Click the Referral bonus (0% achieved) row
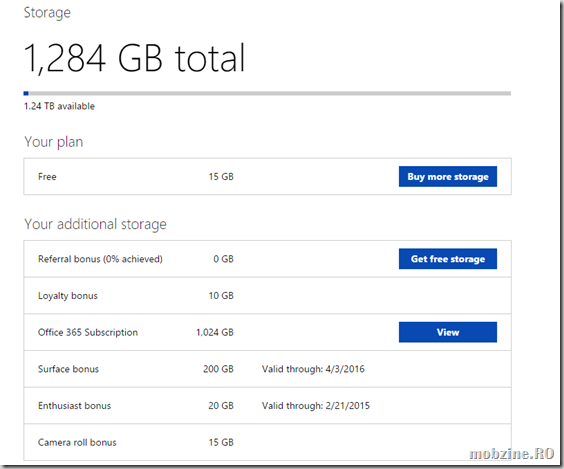 [267, 259]
